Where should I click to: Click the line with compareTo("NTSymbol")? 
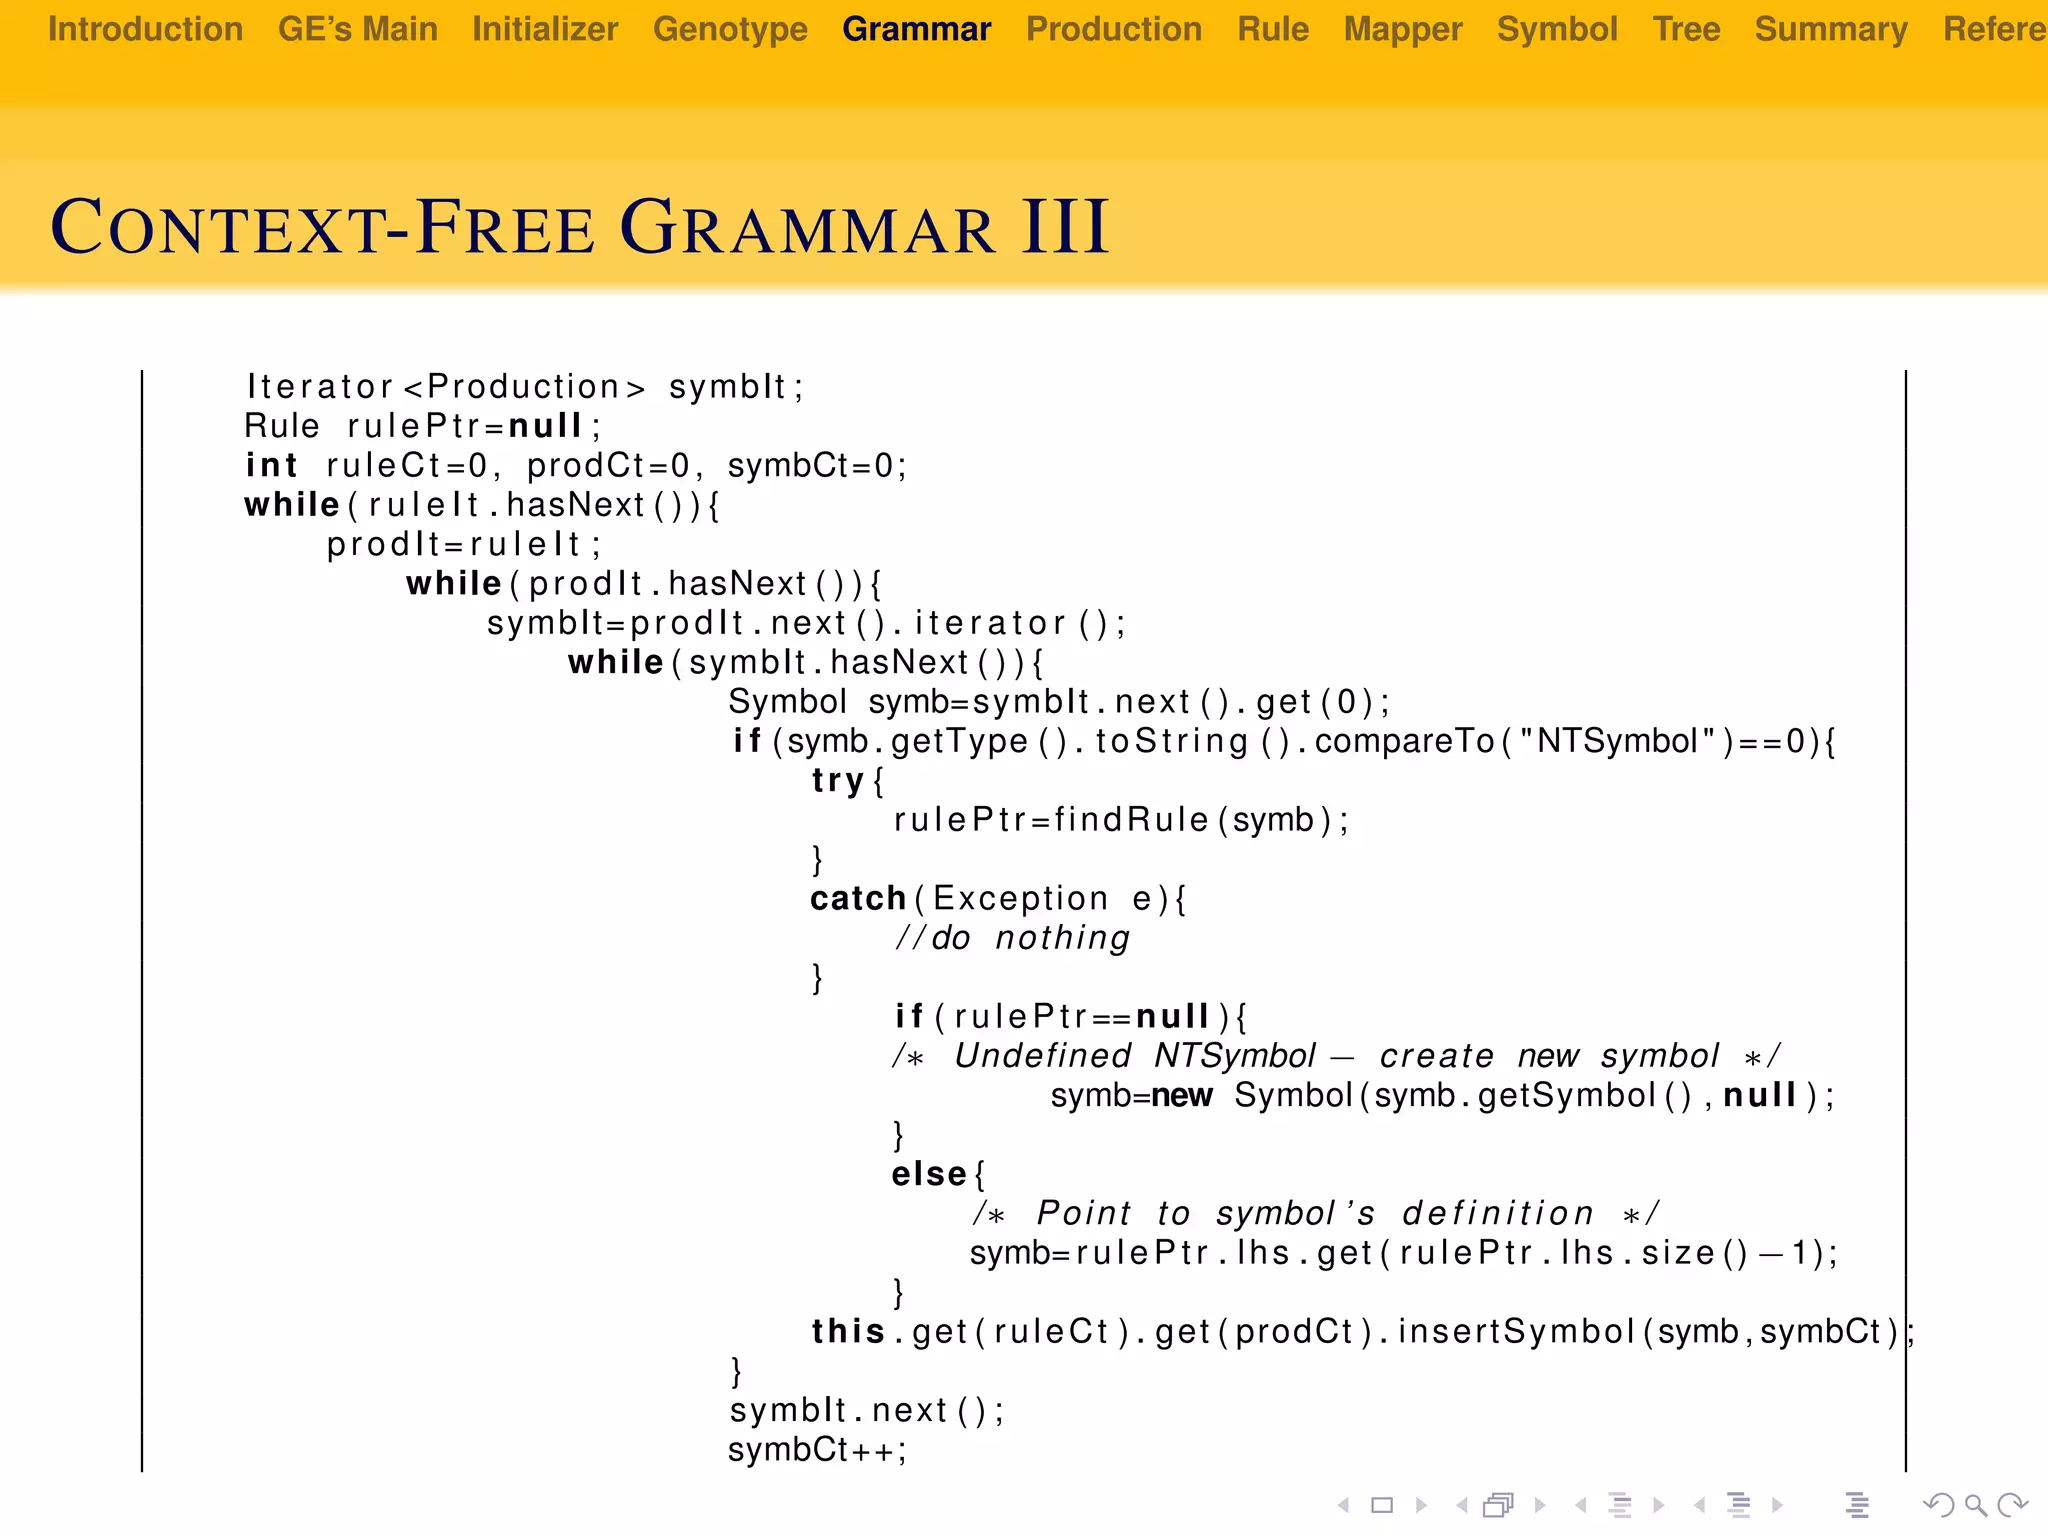1284,741
